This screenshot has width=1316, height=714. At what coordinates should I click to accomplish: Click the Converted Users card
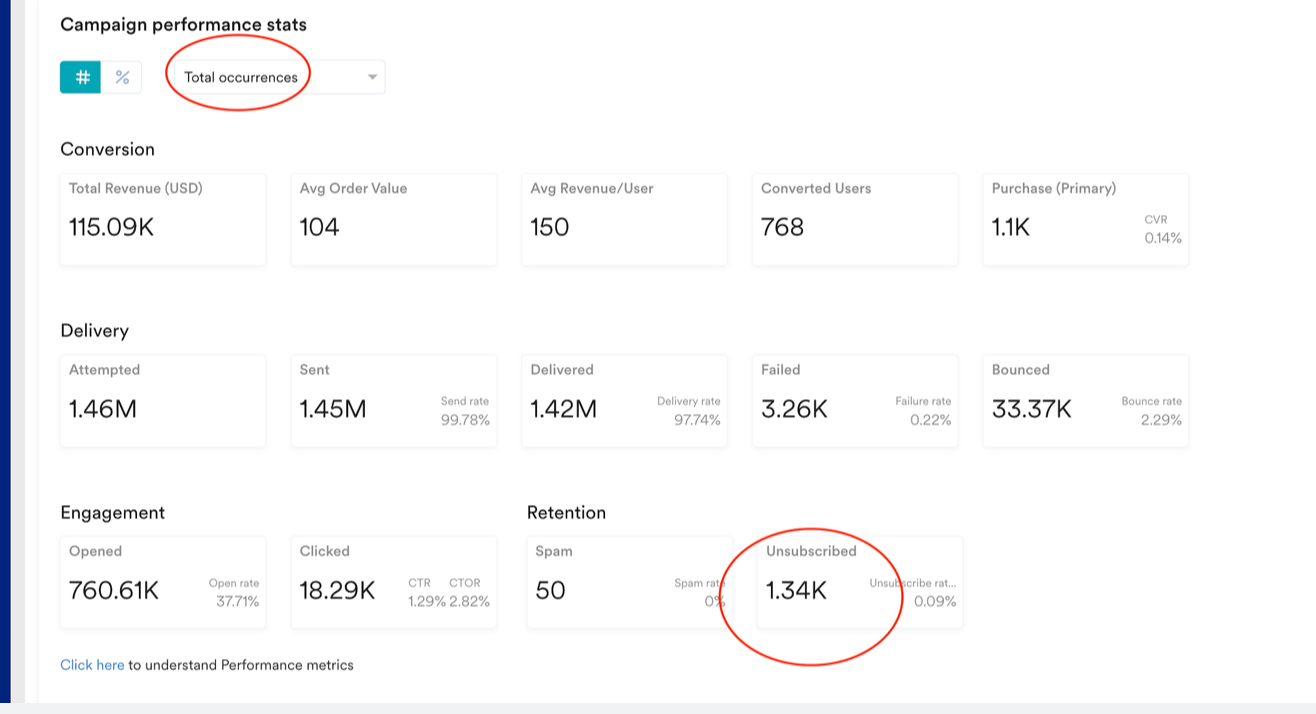pos(854,219)
